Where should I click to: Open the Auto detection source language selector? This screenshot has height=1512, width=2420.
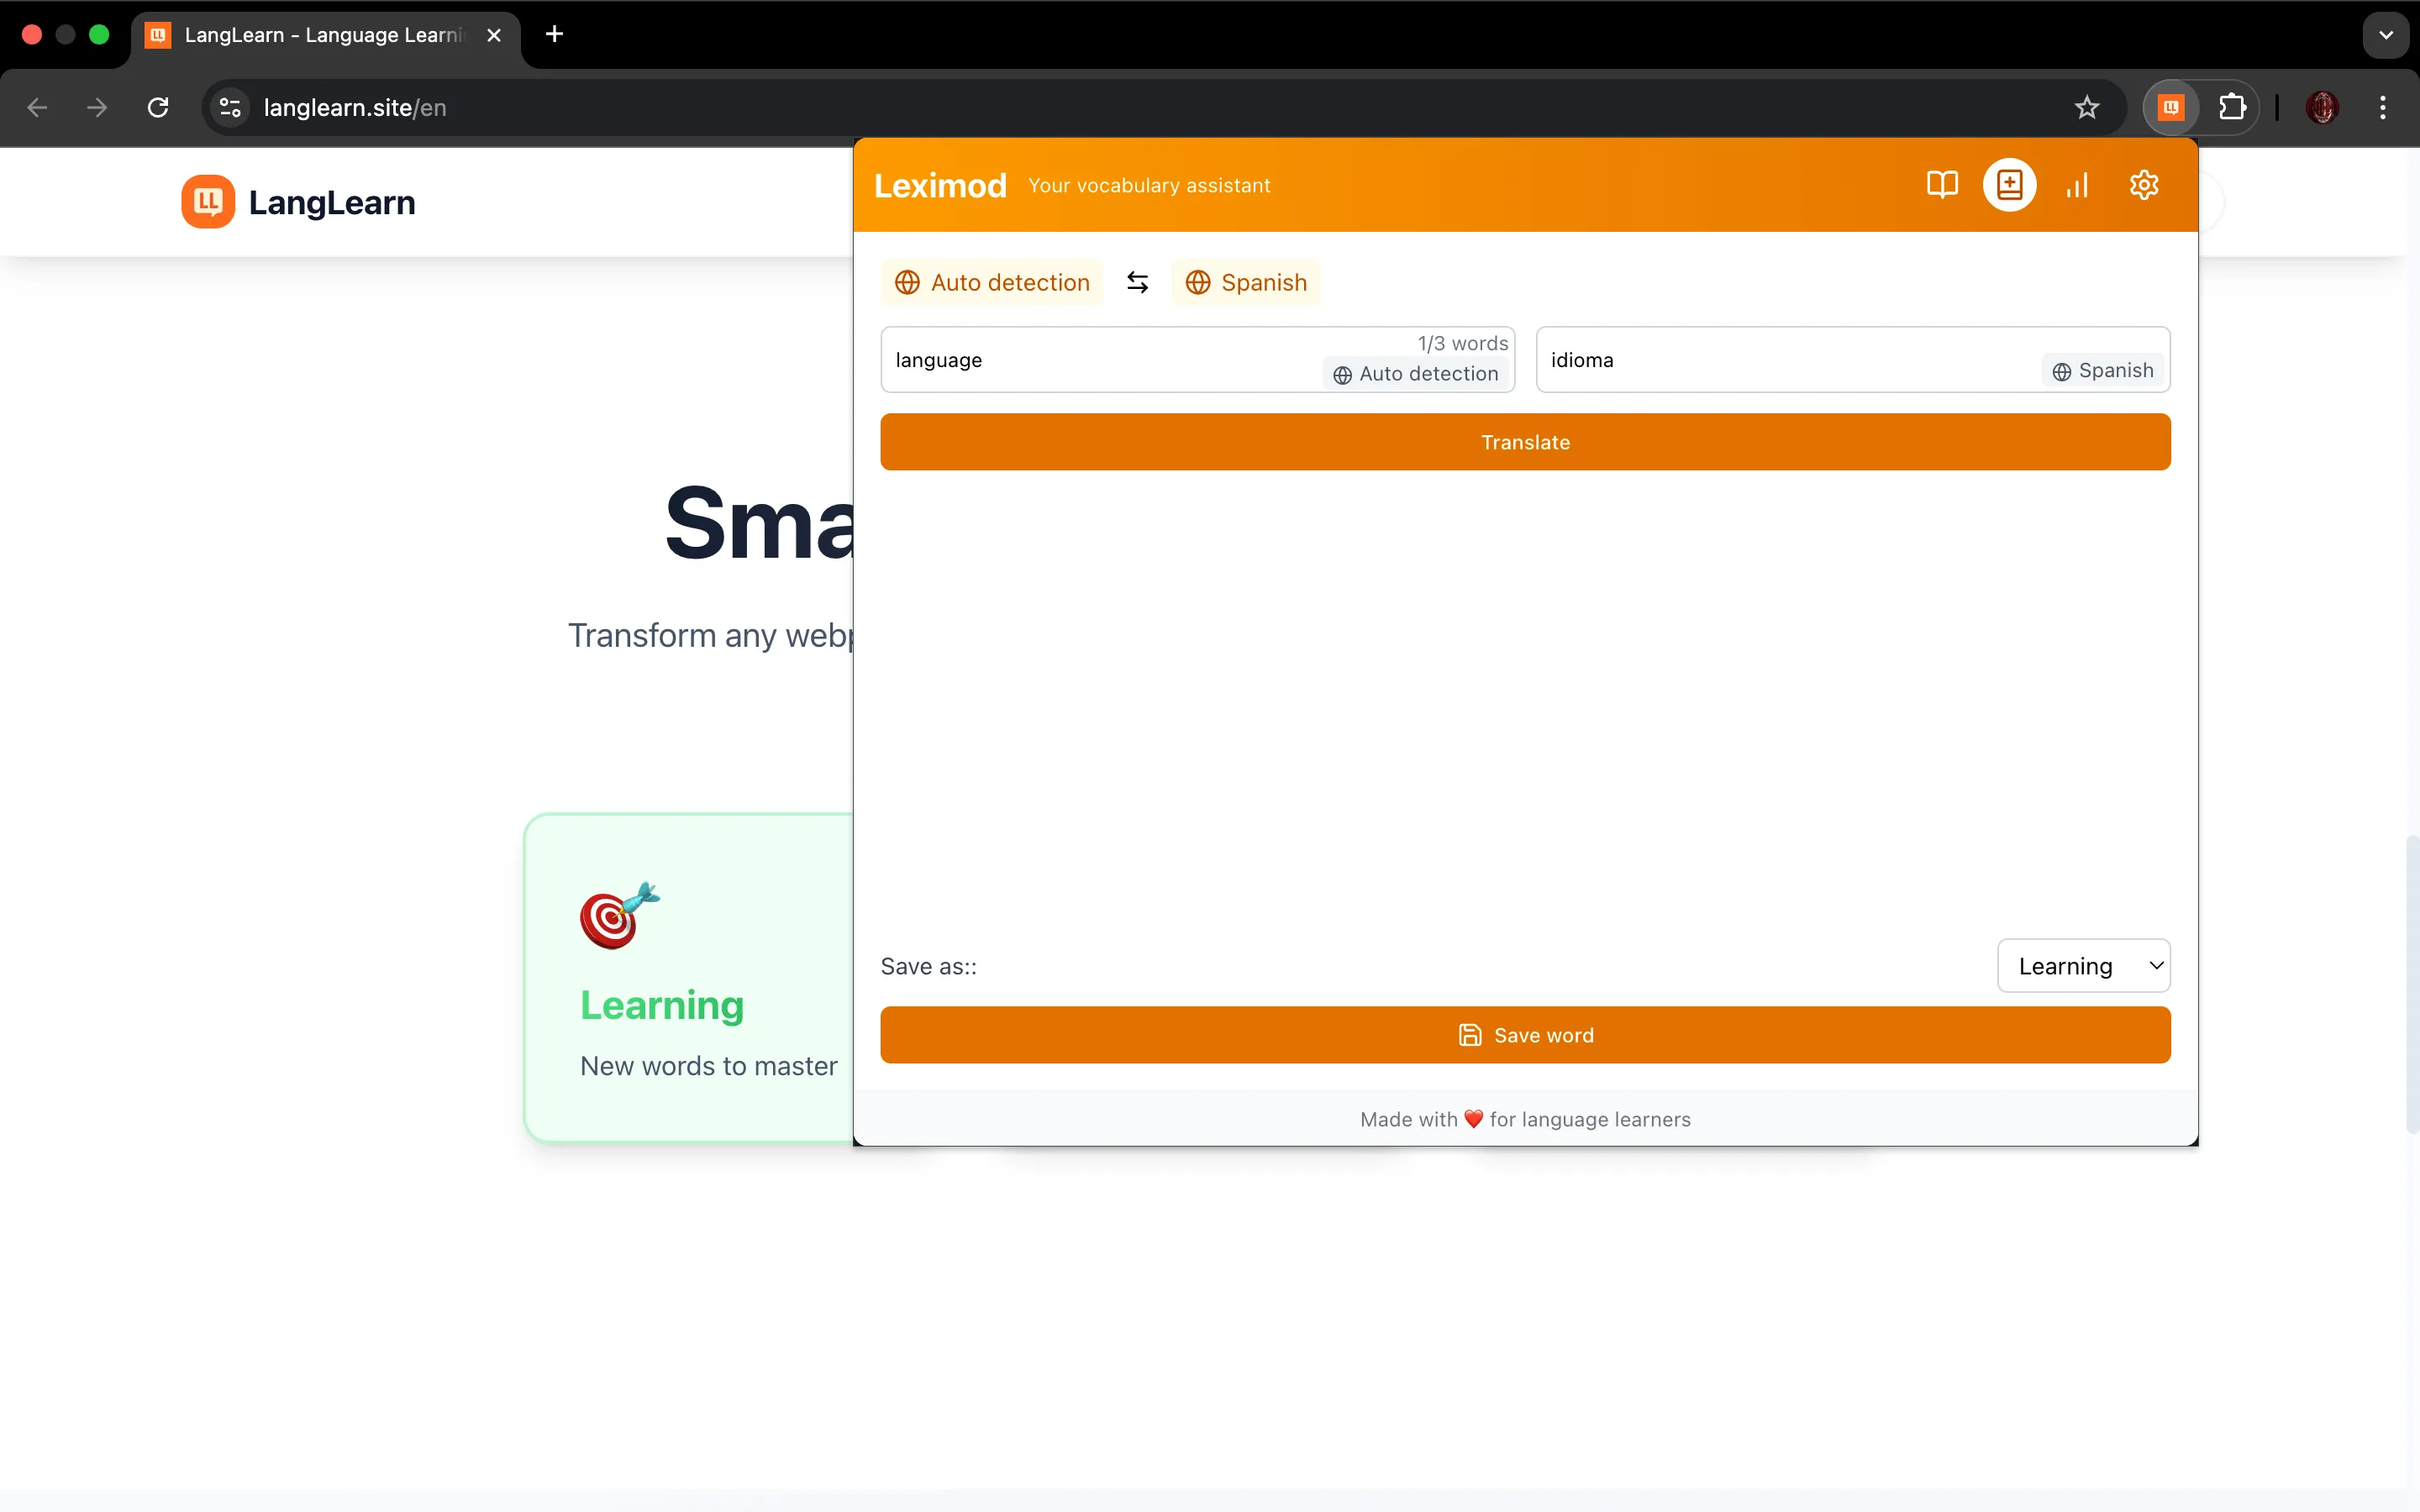pos(992,283)
